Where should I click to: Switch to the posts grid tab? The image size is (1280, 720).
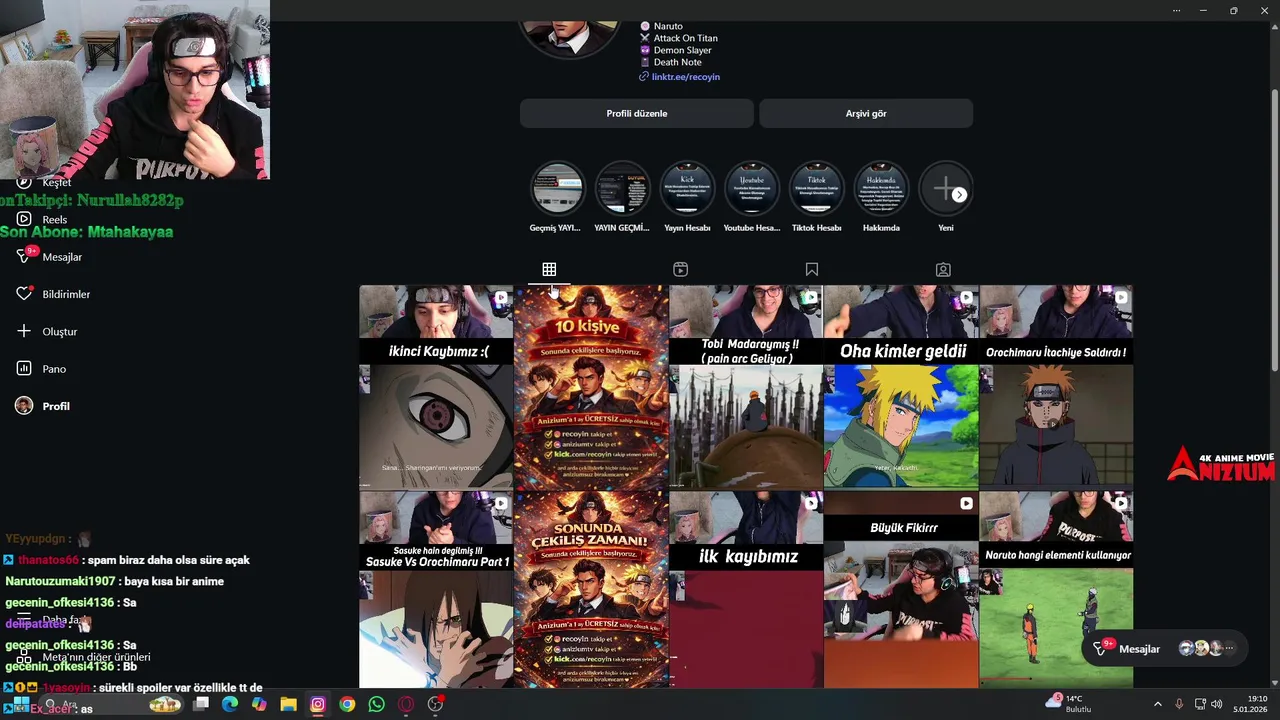[549, 269]
